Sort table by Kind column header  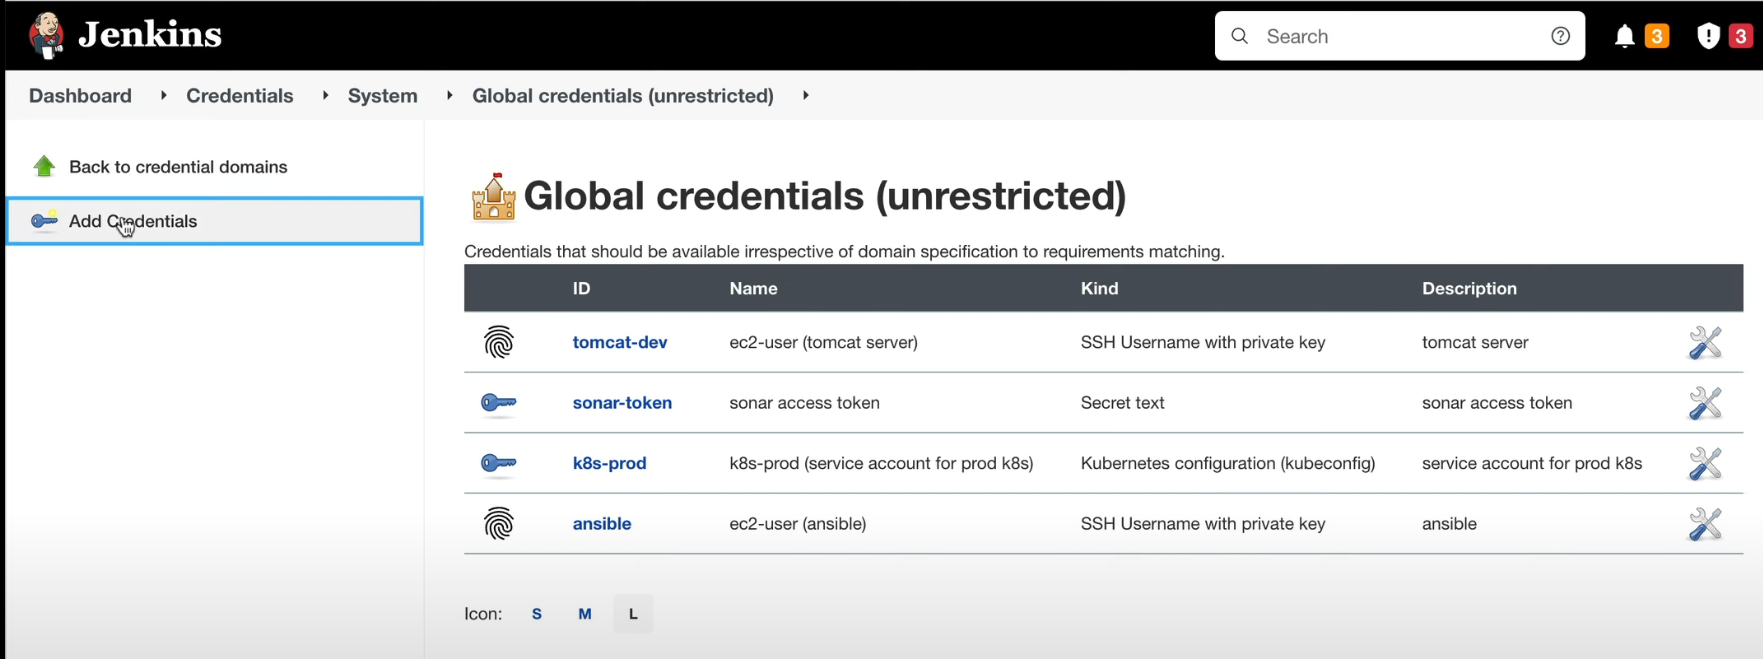click(1099, 288)
